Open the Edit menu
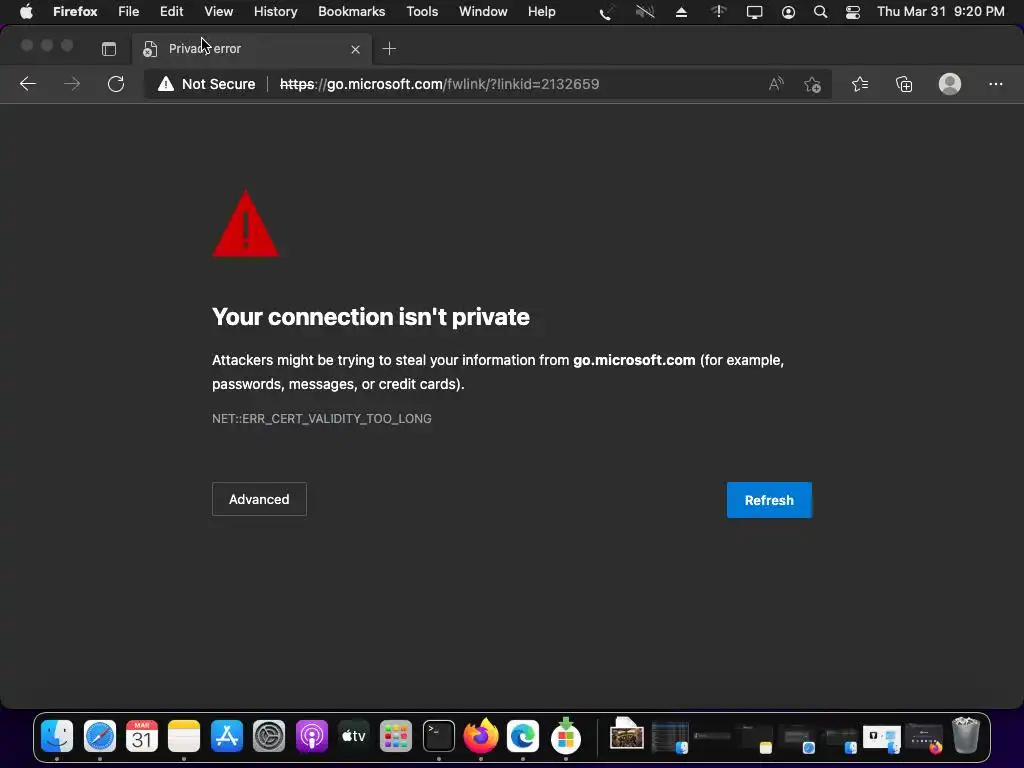 click(x=171, y=12)
